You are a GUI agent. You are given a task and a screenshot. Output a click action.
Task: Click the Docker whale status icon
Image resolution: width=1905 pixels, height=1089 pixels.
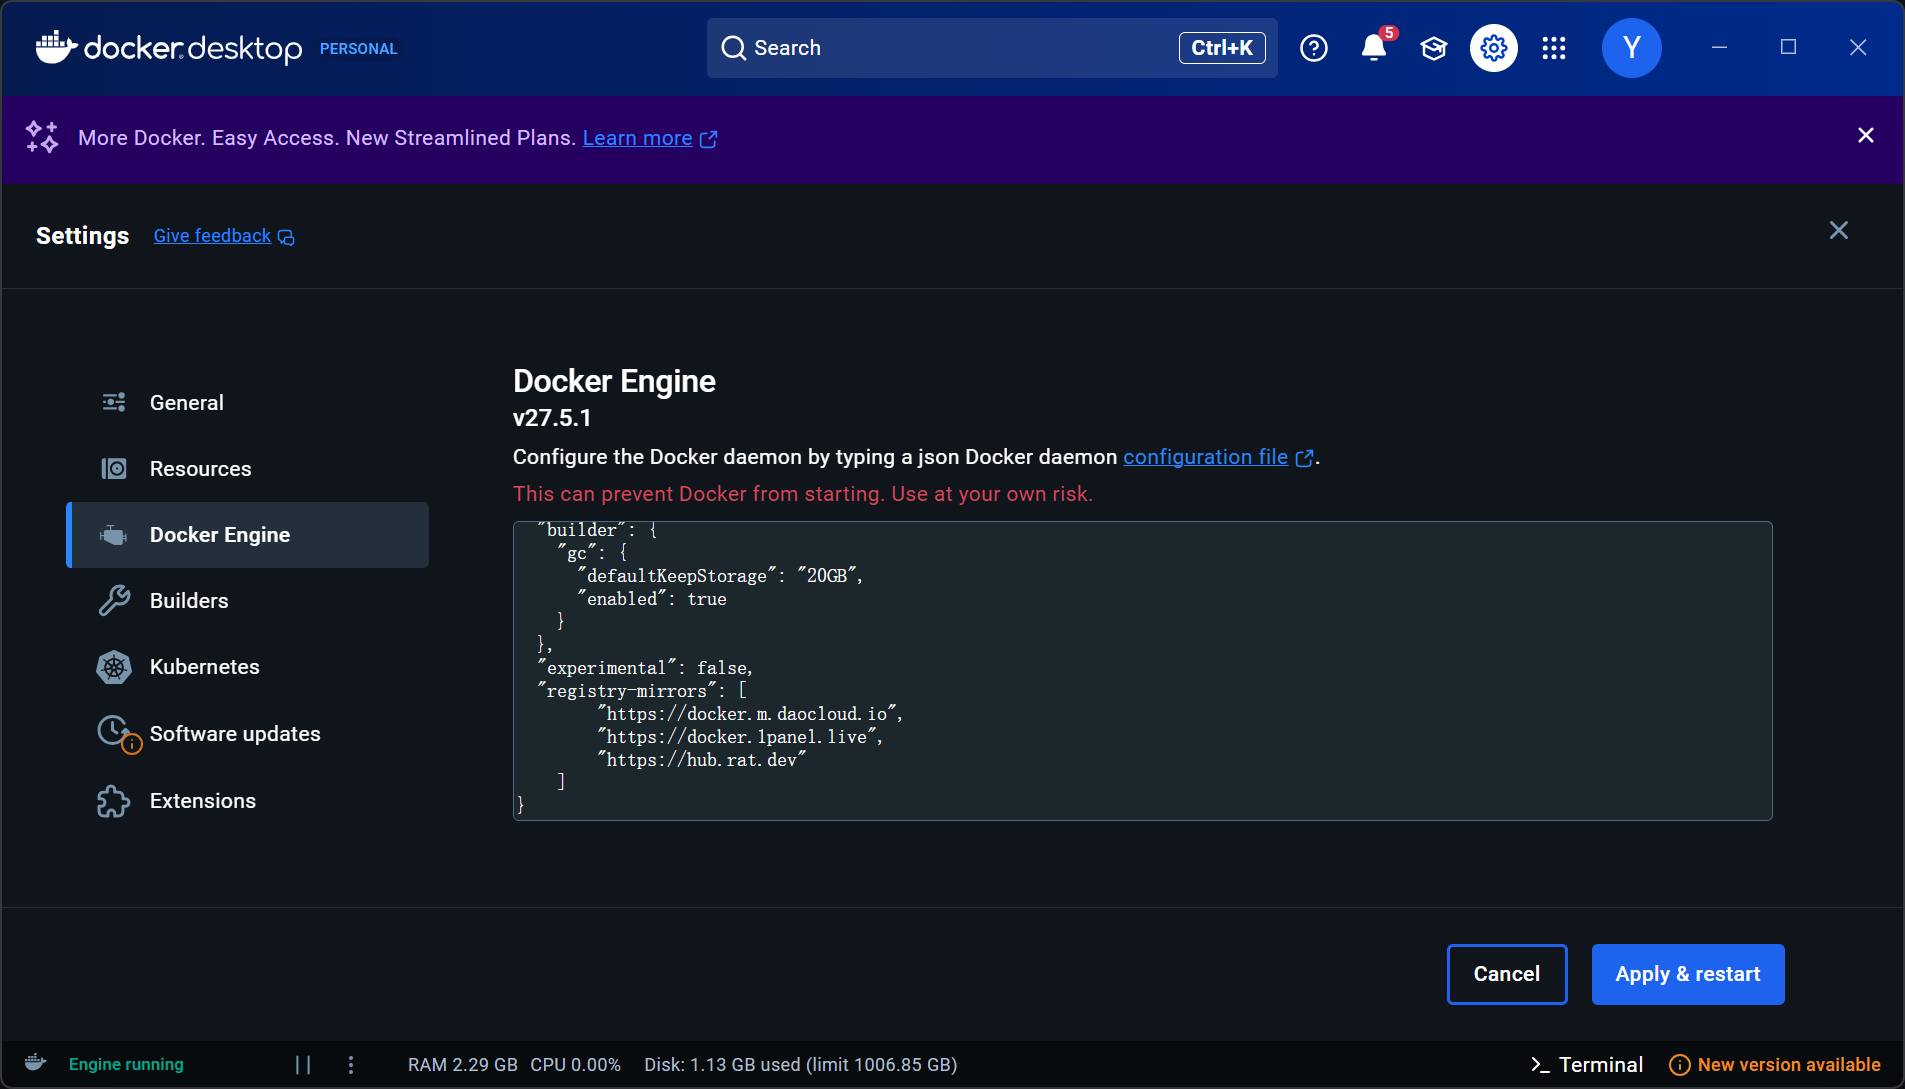[36, 1063]
